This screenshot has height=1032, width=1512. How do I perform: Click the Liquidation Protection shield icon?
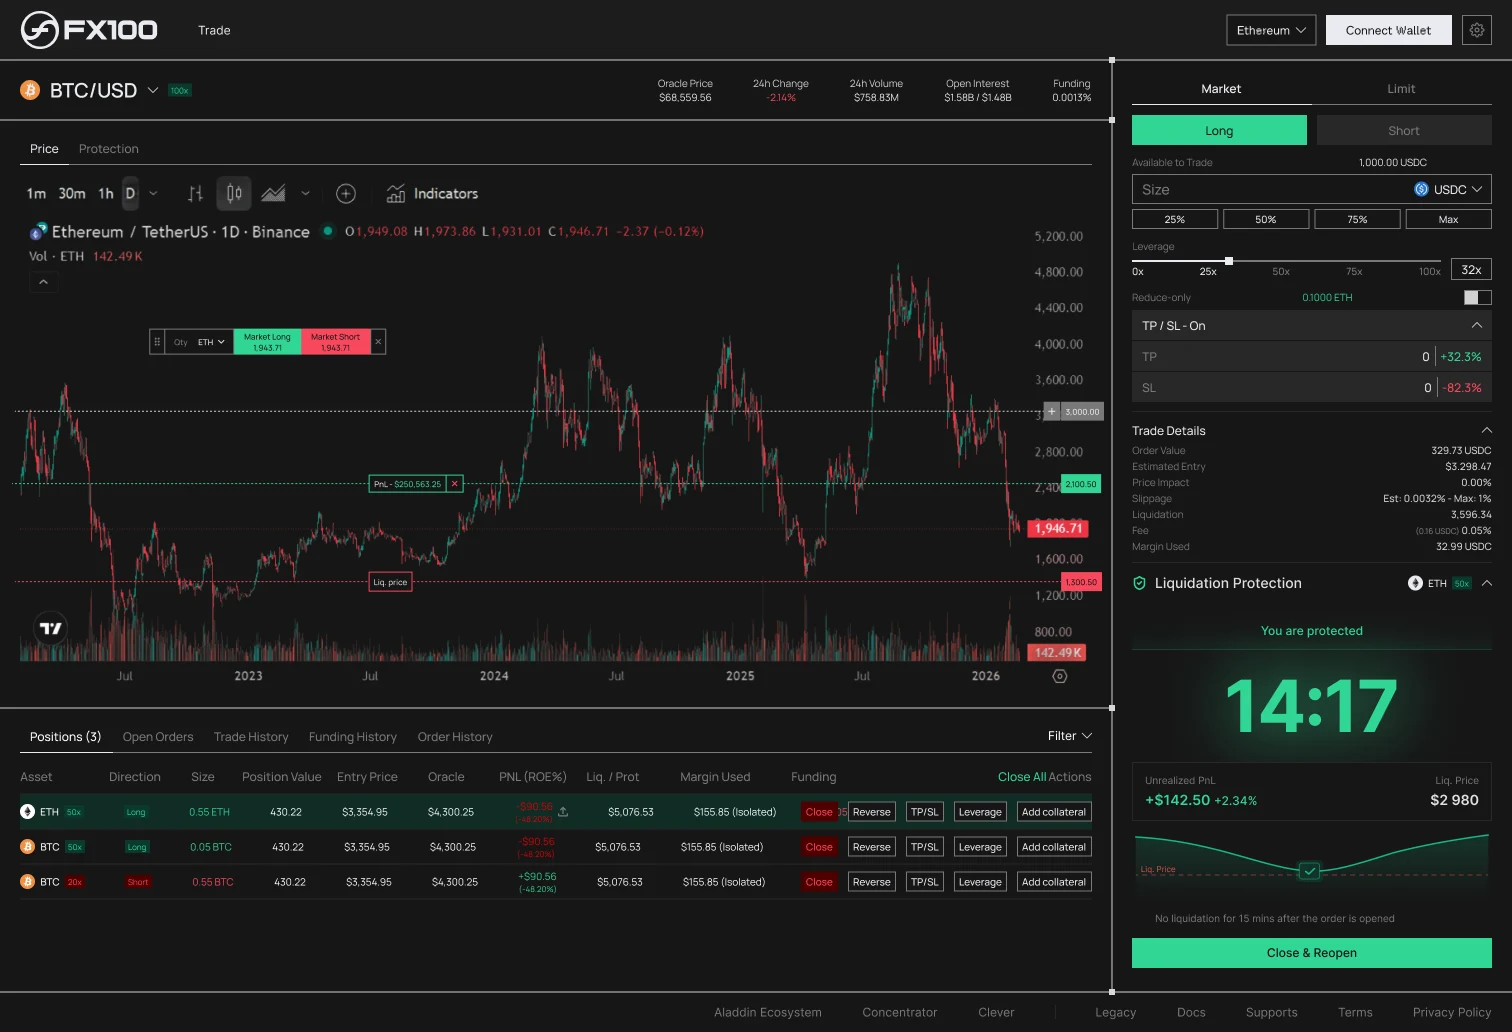[1139, 583]
